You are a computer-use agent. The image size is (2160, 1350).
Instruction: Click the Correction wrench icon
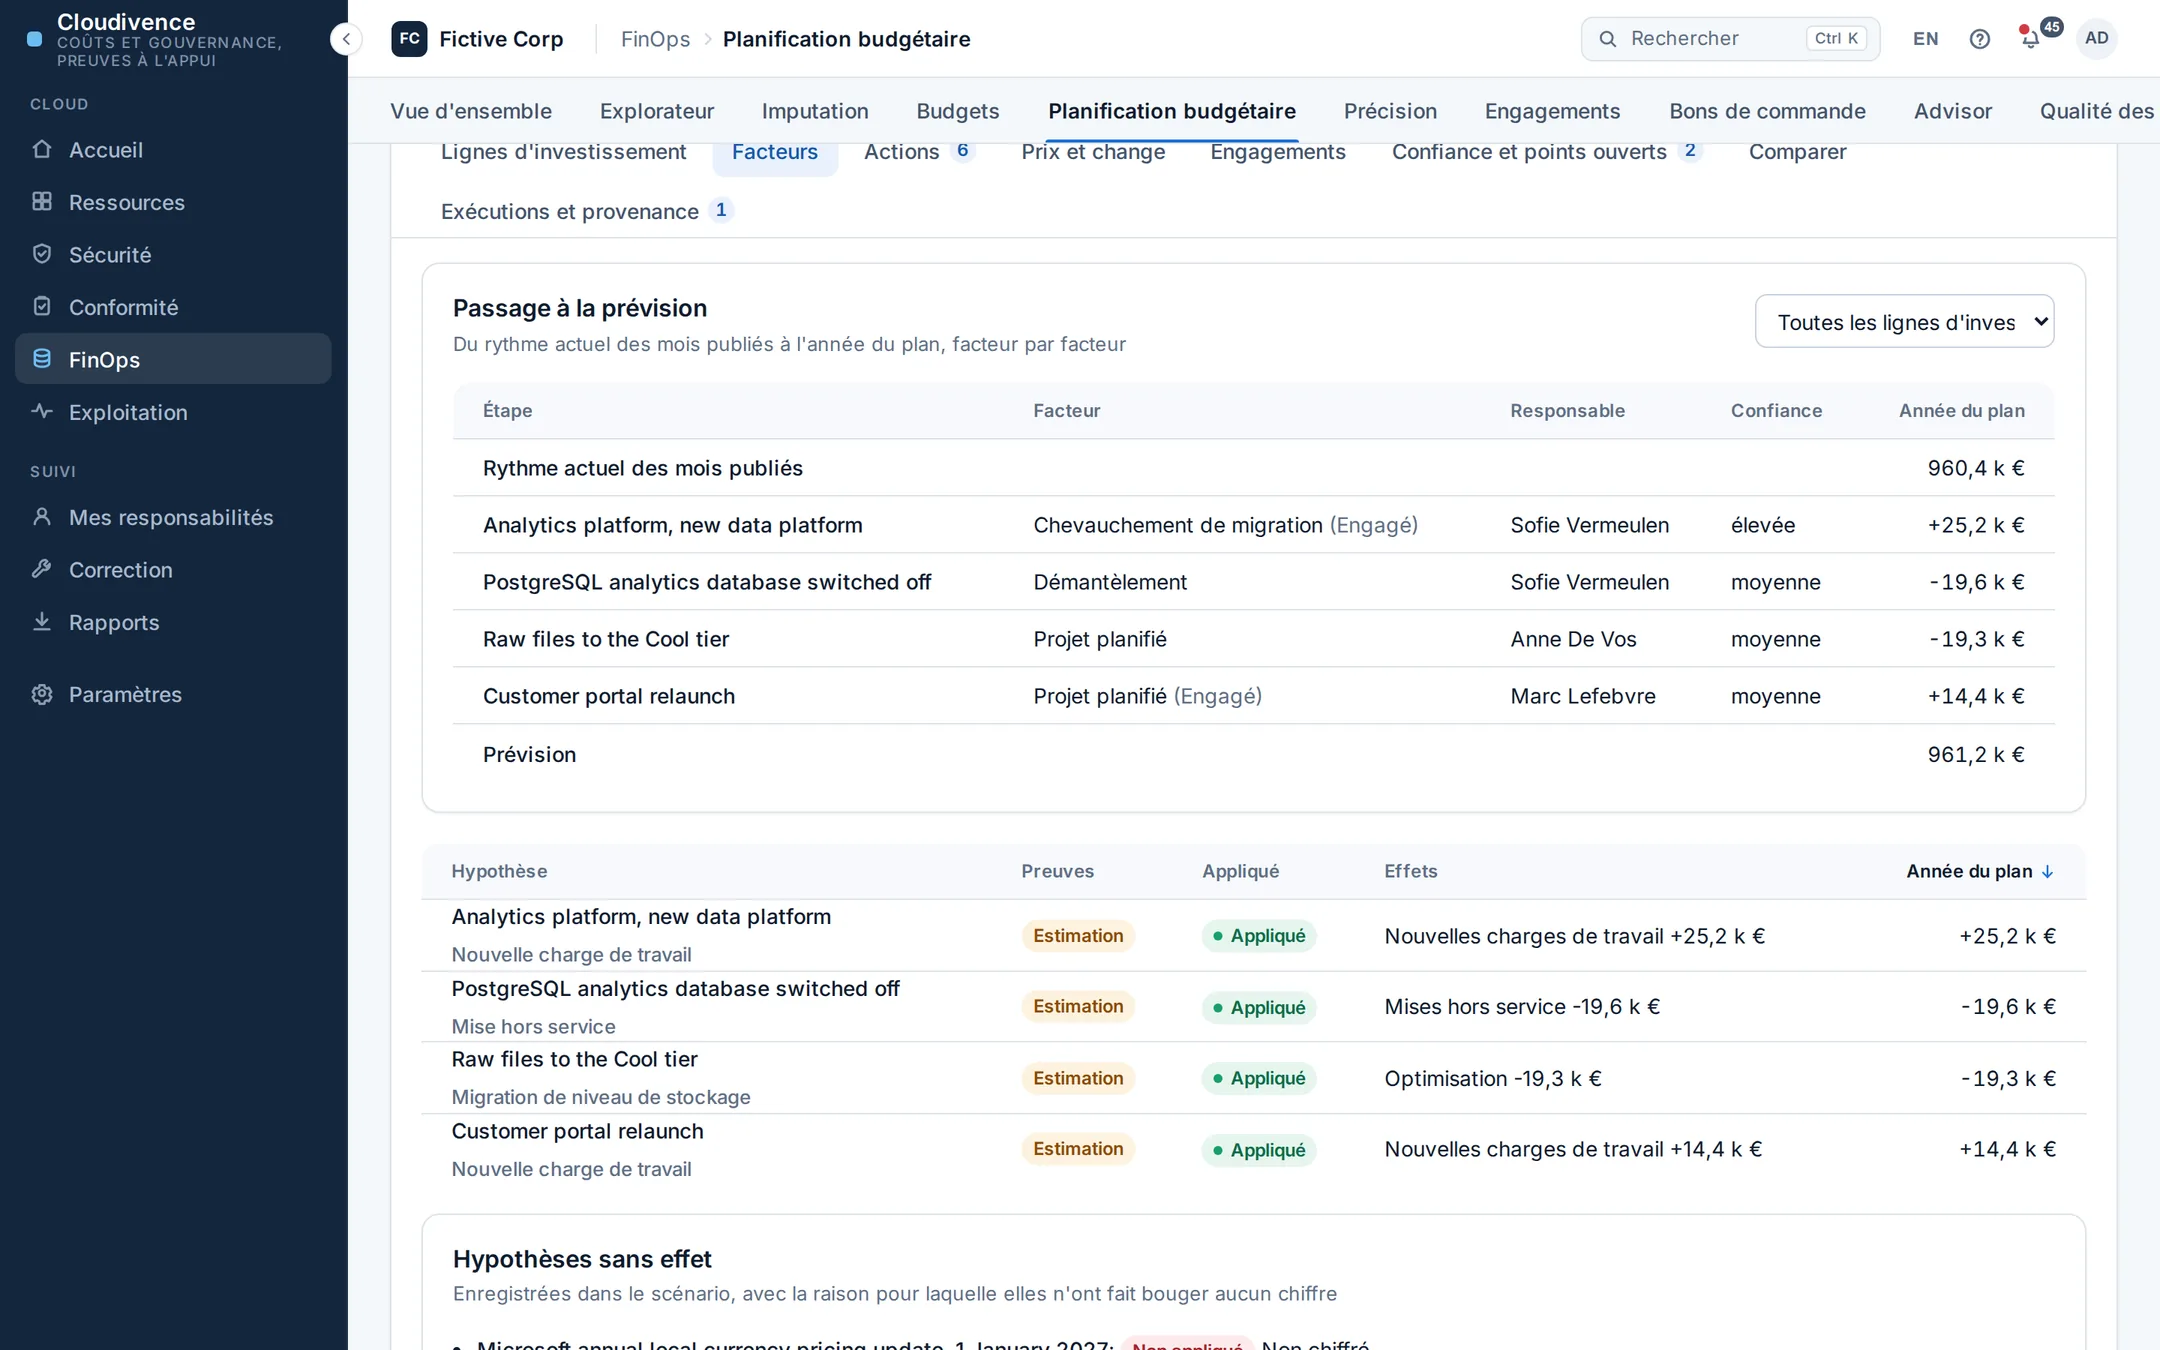[42, 569]
